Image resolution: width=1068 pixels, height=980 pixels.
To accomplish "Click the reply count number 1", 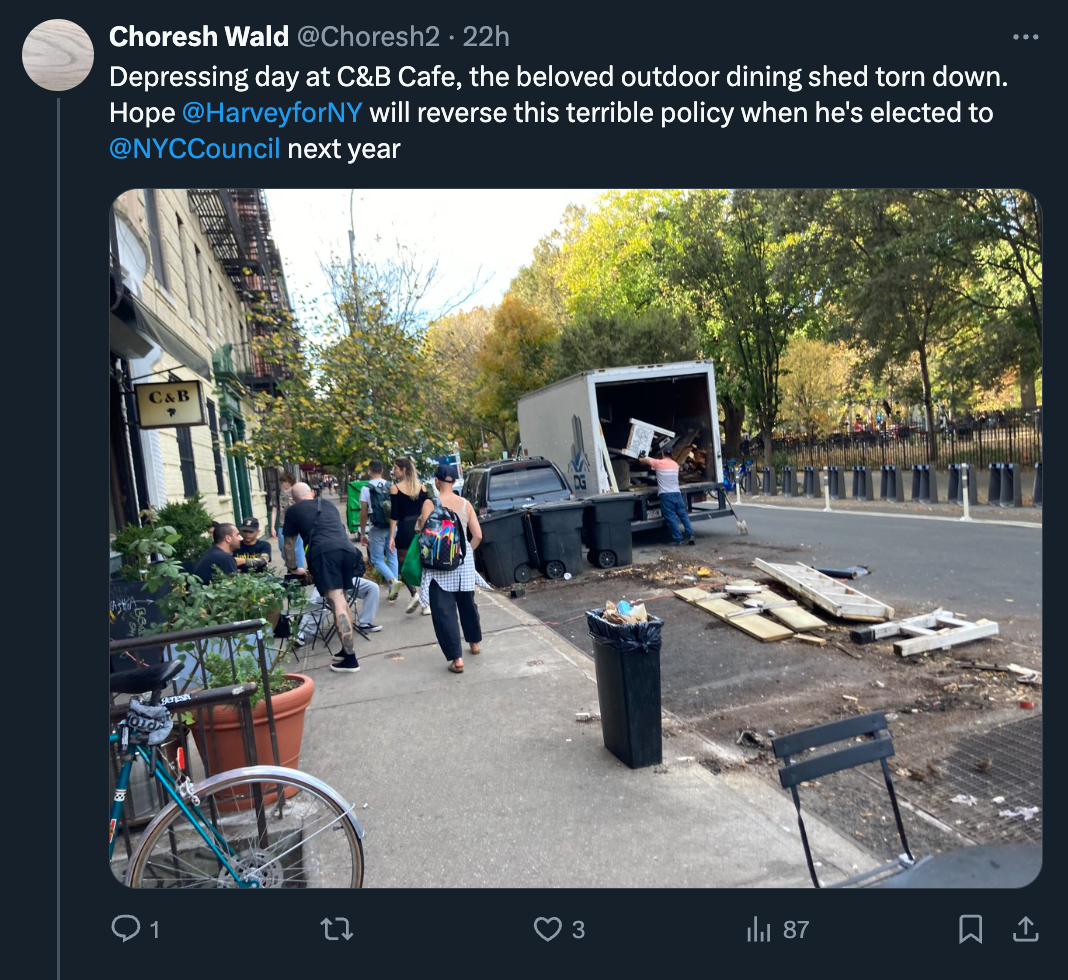I will pos(154,930).
